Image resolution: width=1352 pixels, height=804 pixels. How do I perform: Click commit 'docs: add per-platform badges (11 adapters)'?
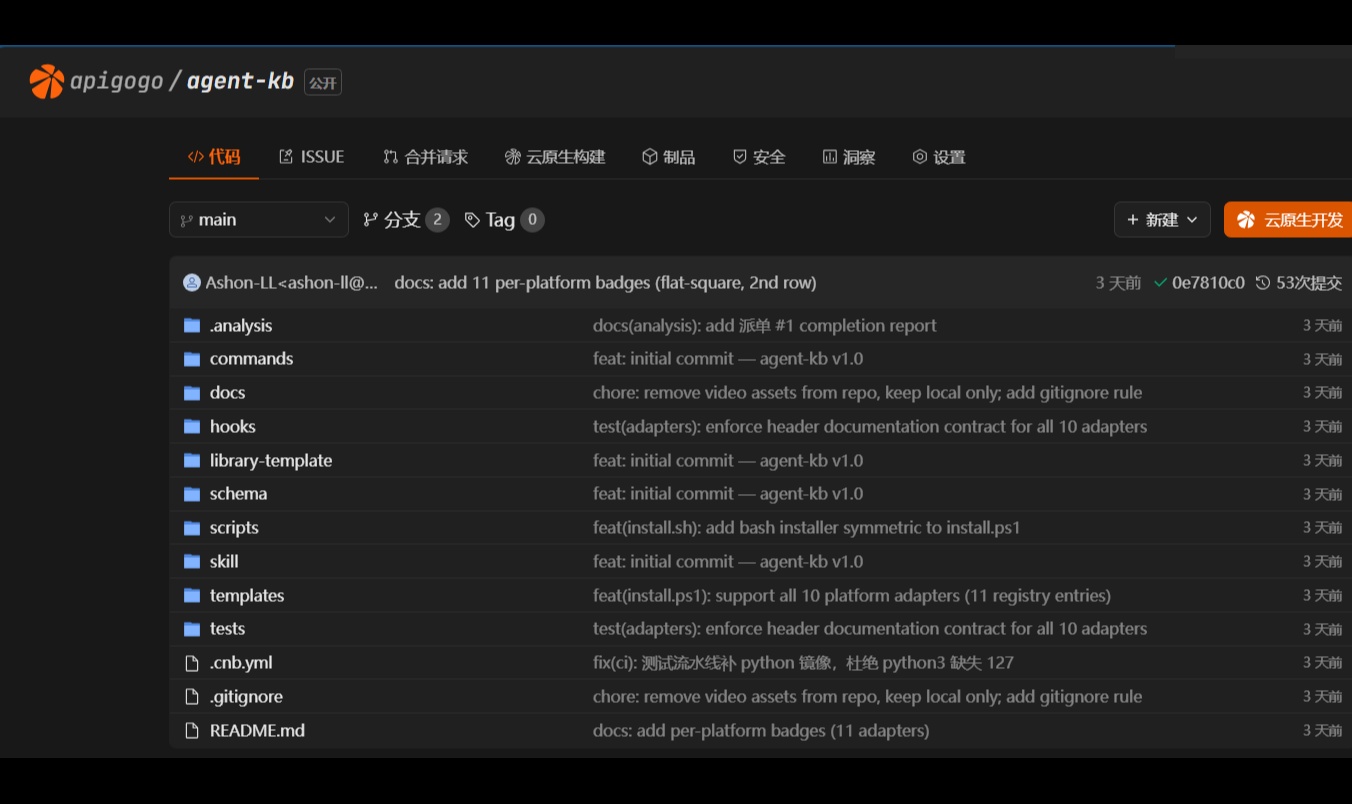tap(761, 730)
